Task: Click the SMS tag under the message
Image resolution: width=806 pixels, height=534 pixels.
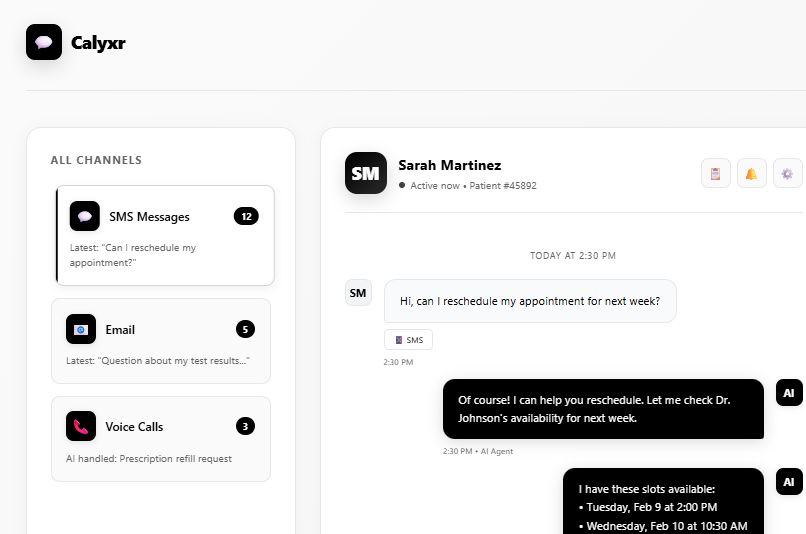Action: [x=408, y=340]
